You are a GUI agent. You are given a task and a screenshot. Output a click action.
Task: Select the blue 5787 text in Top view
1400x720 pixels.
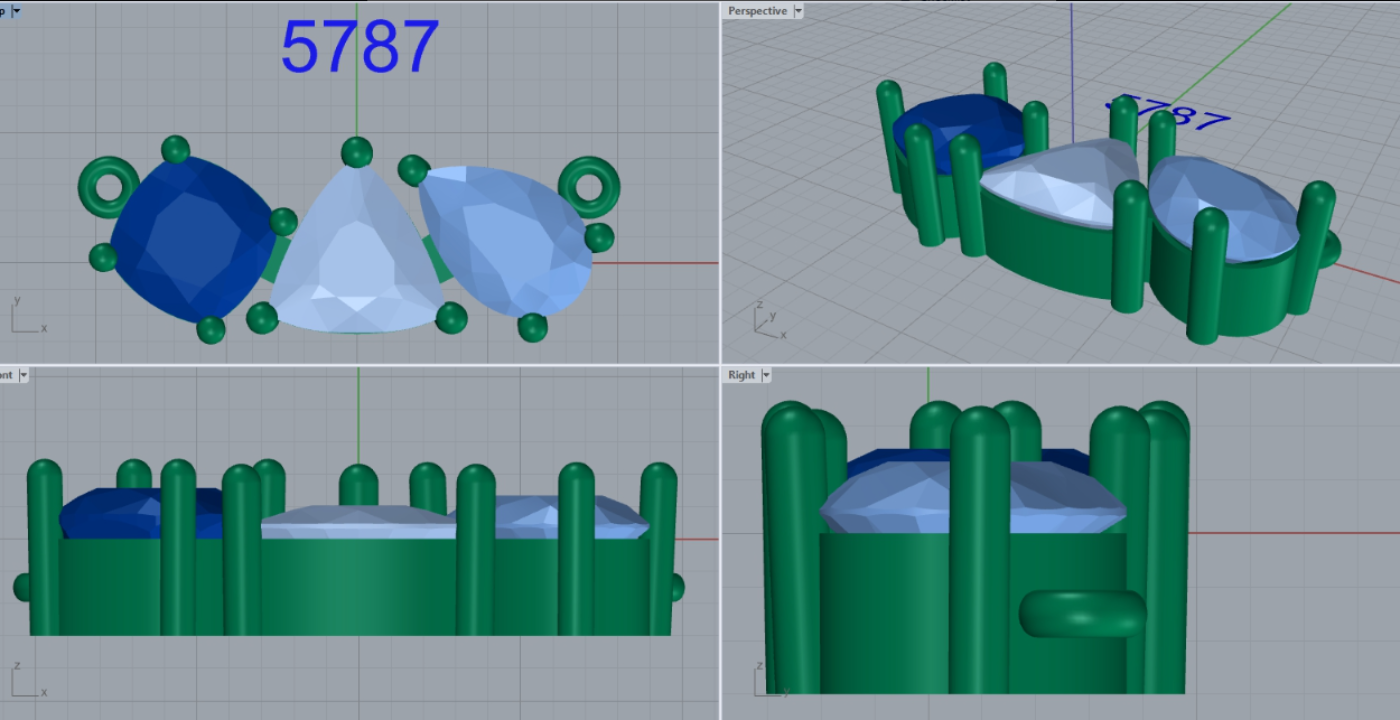pos(359,47)
